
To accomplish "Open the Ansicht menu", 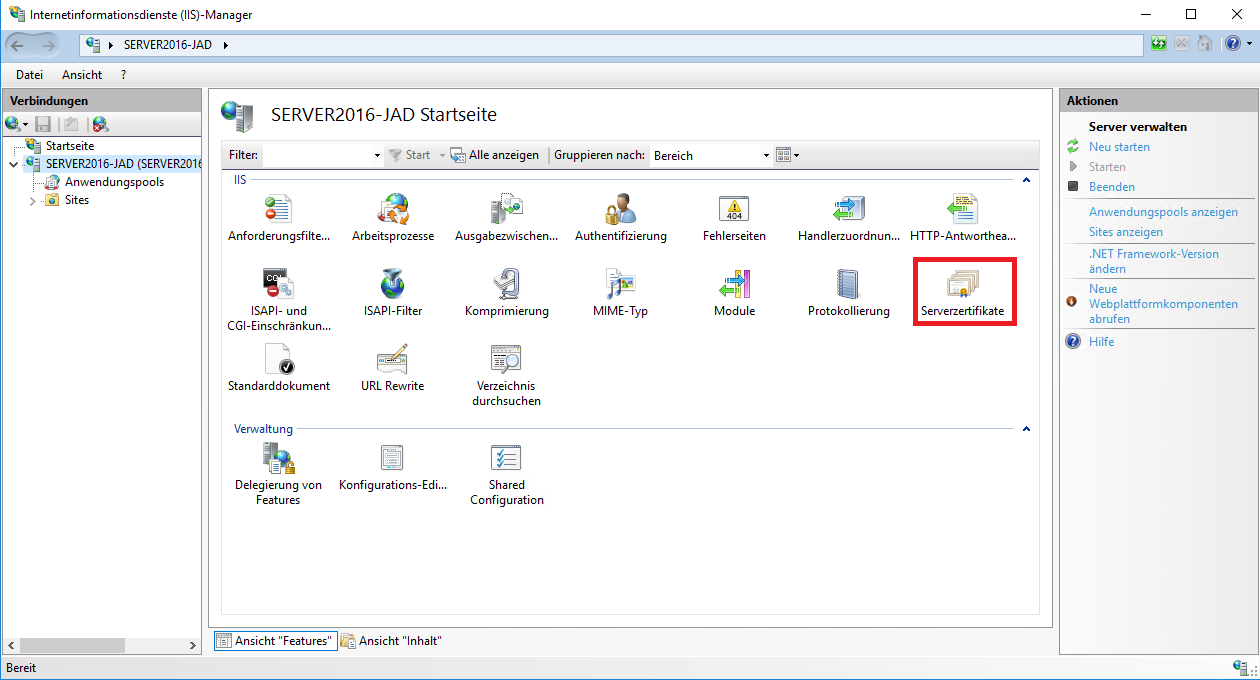I will 82,75.
